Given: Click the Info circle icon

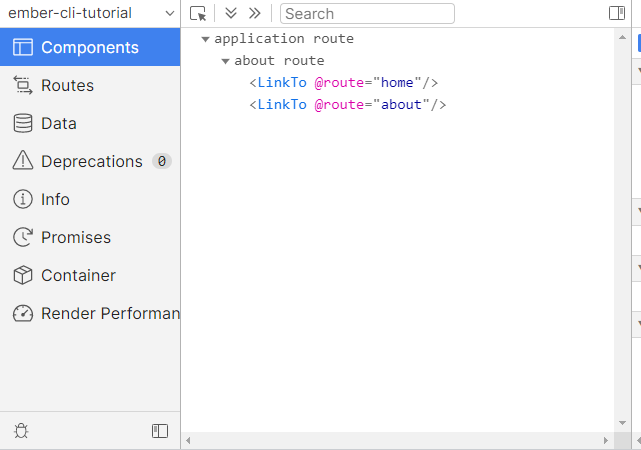Looking at the screenshot, I should pos(23,199).
